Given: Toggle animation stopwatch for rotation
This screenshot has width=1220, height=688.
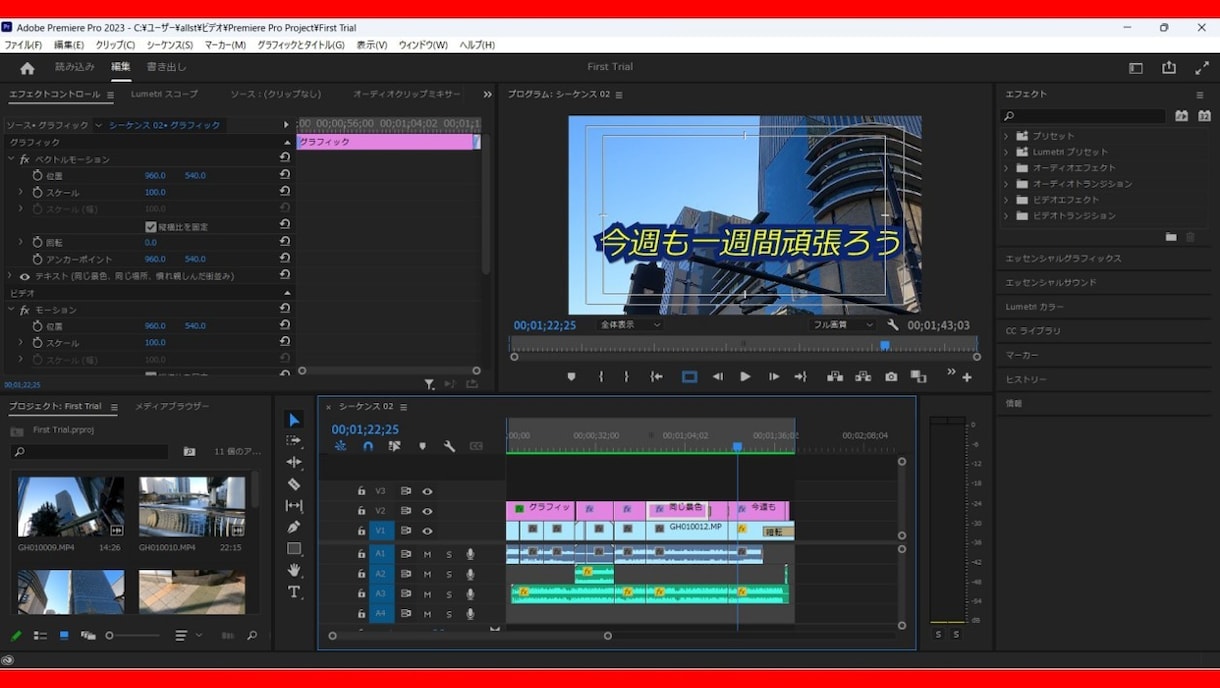Looking at the screenshot, I should pos(38,242).
